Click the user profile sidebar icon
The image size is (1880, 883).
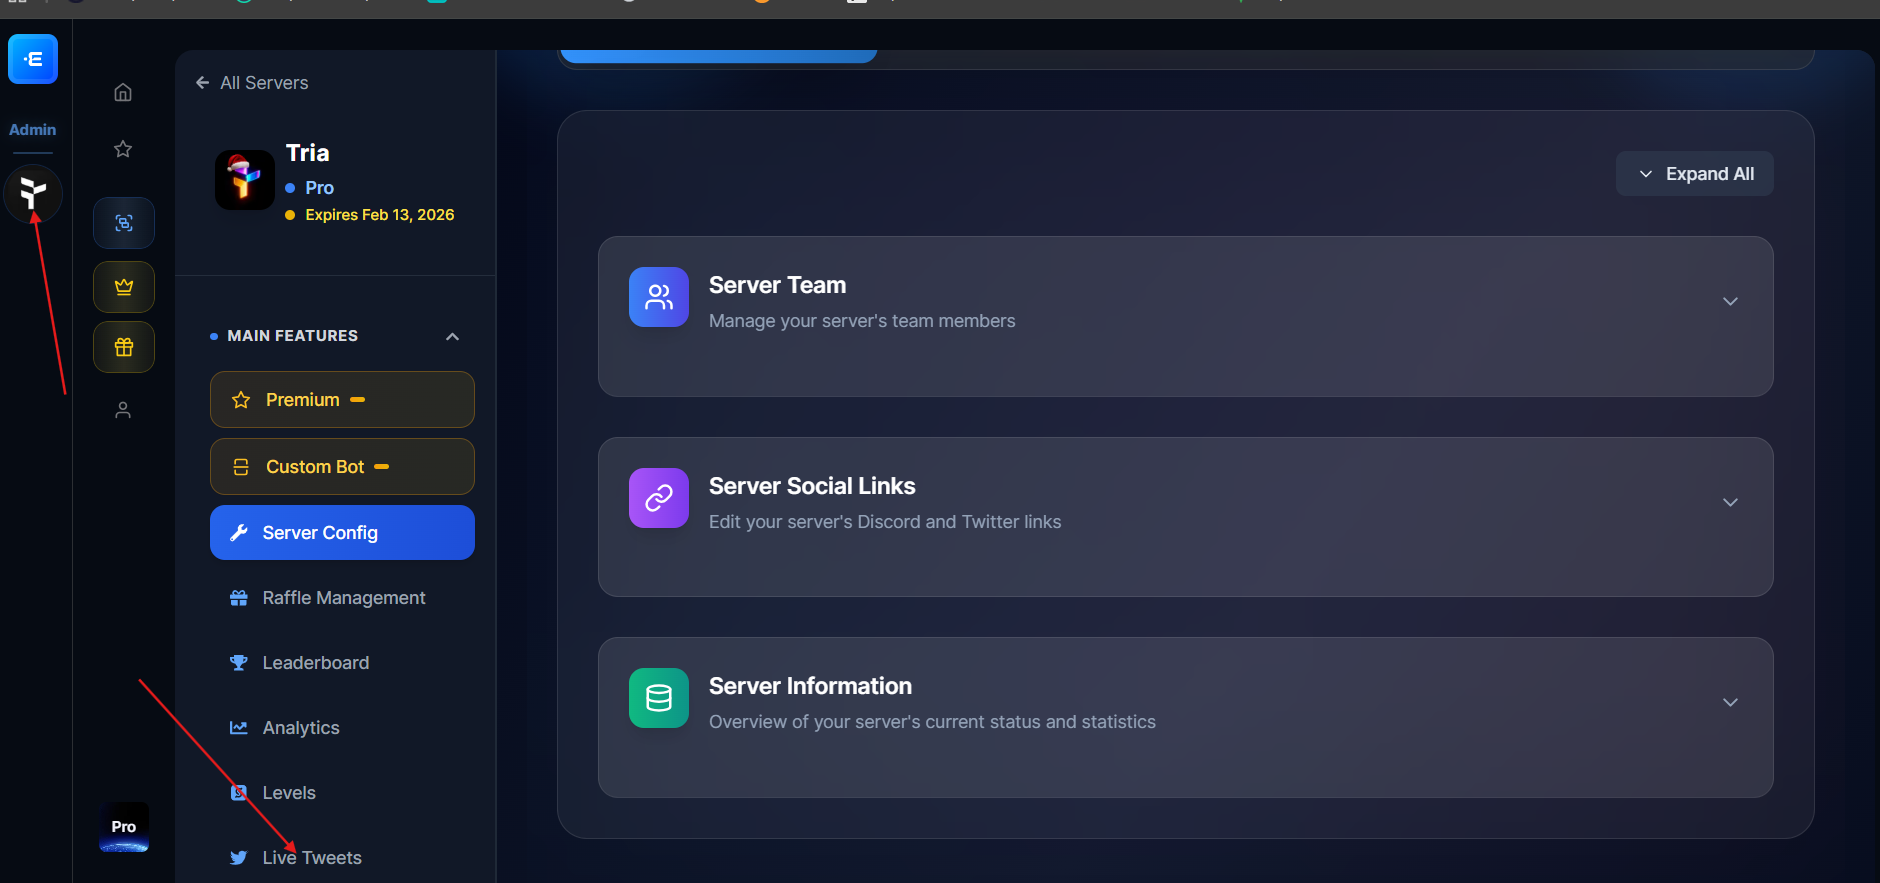(123, 410)
